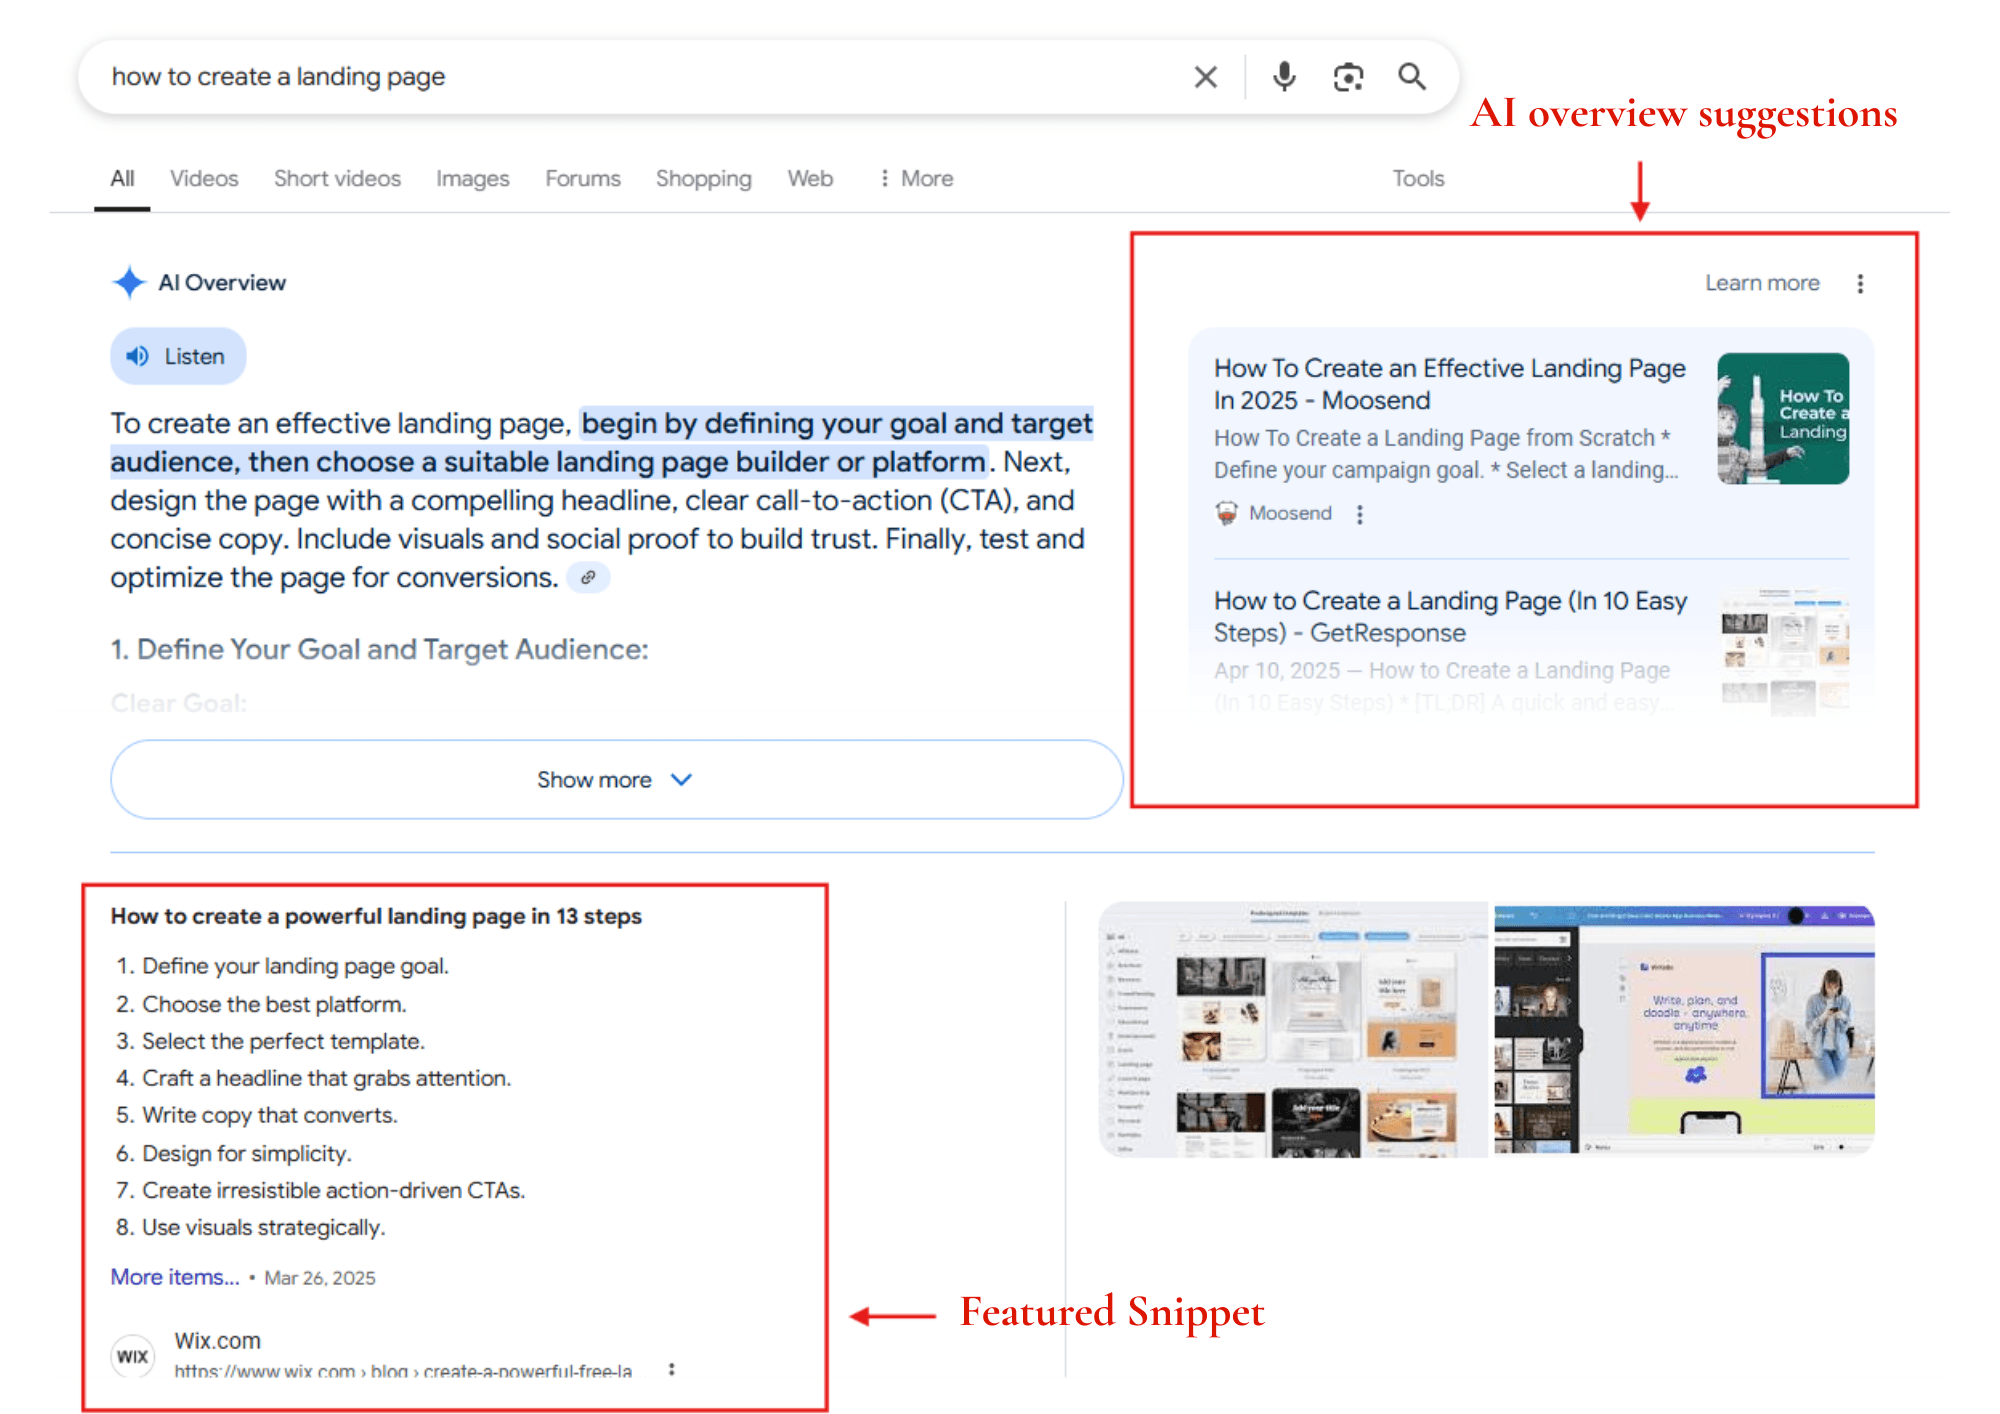Click the magnifying glass search icon
The image size is (2000, 1414).
pos(1412,77)
